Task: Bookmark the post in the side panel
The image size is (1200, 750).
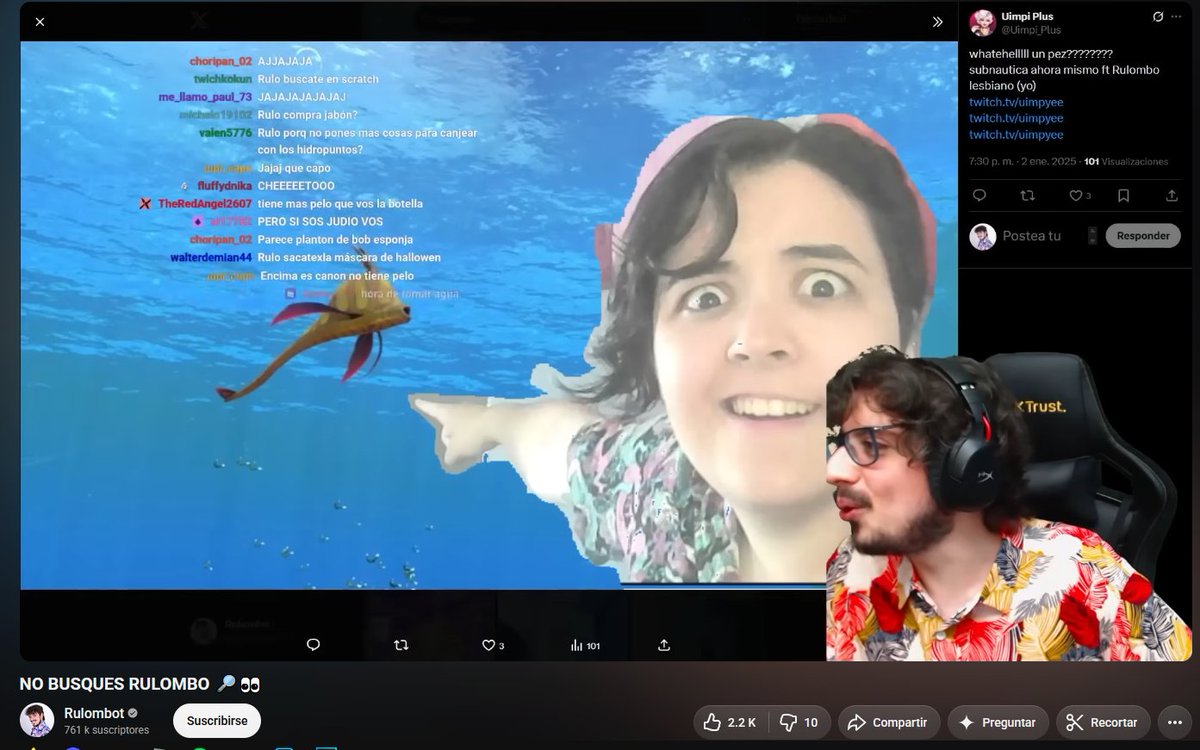Action: (1124, 196)
